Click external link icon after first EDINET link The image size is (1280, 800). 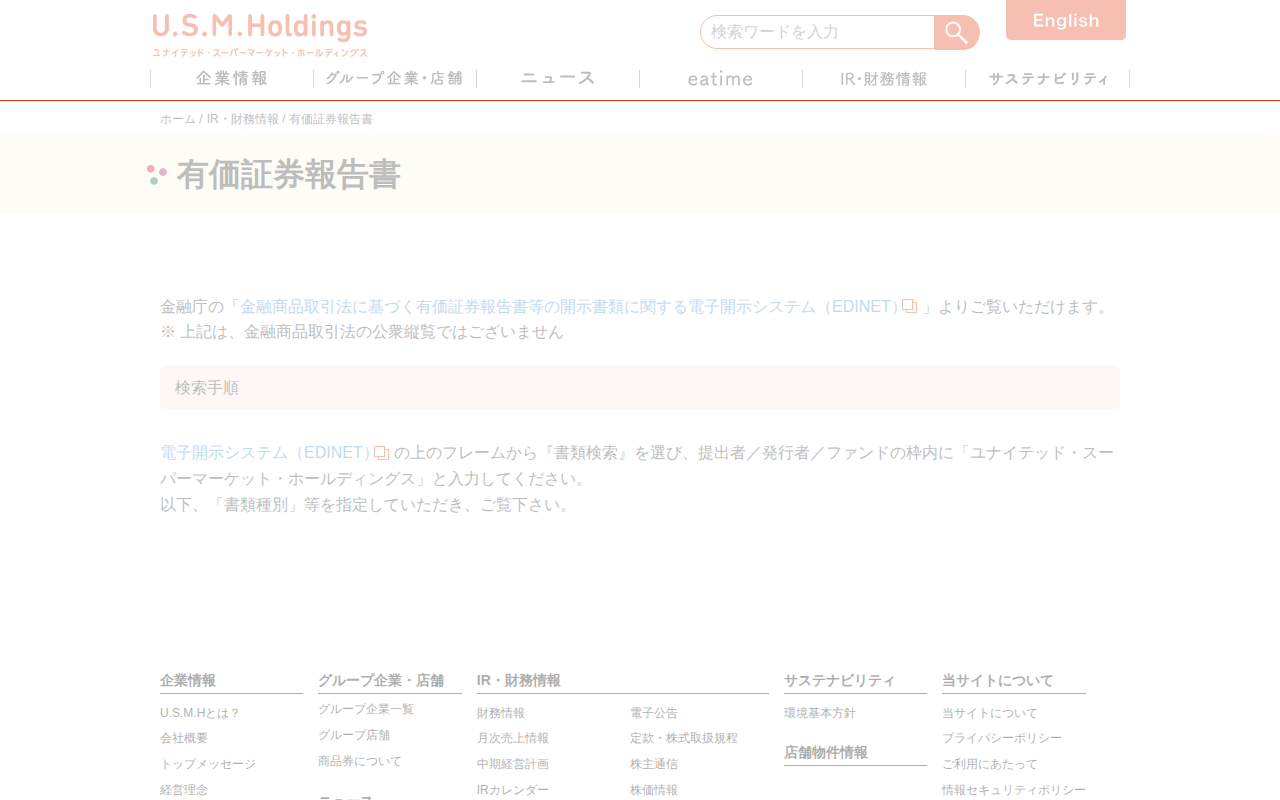pyautogui.click(x=909, y=306)
